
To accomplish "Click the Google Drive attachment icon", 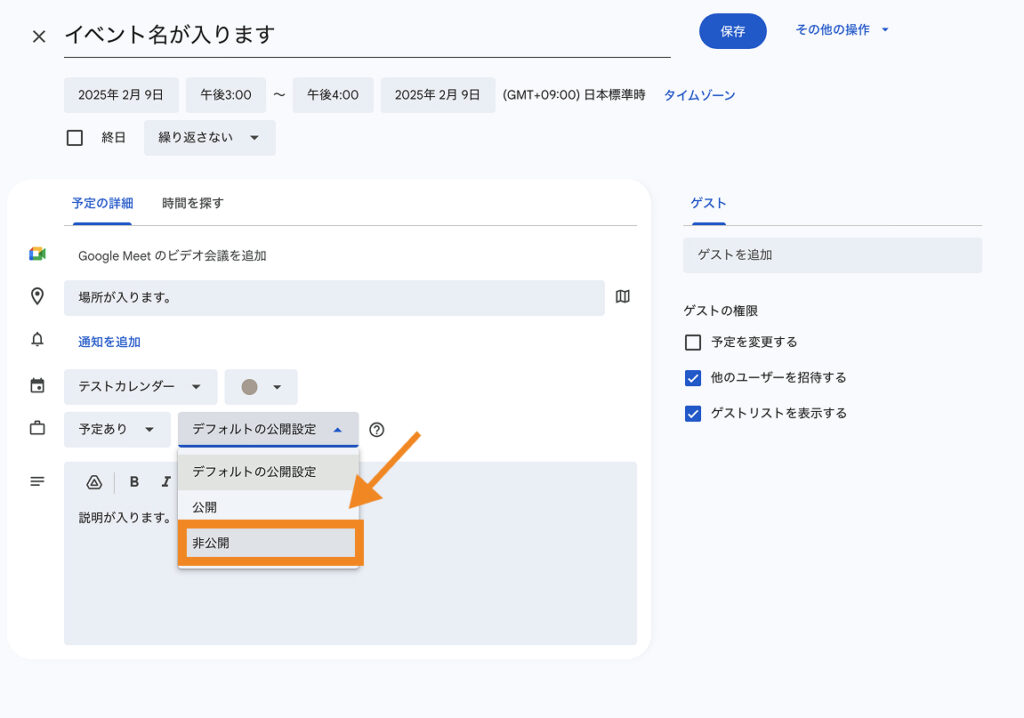I will coord(94,482).
